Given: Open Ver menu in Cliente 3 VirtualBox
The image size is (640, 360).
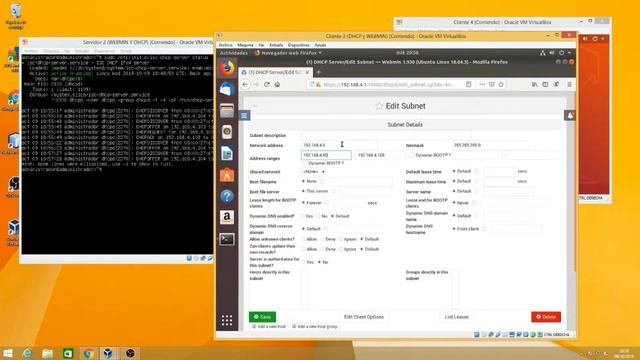Looking at the screenshot, I should 261,45.
